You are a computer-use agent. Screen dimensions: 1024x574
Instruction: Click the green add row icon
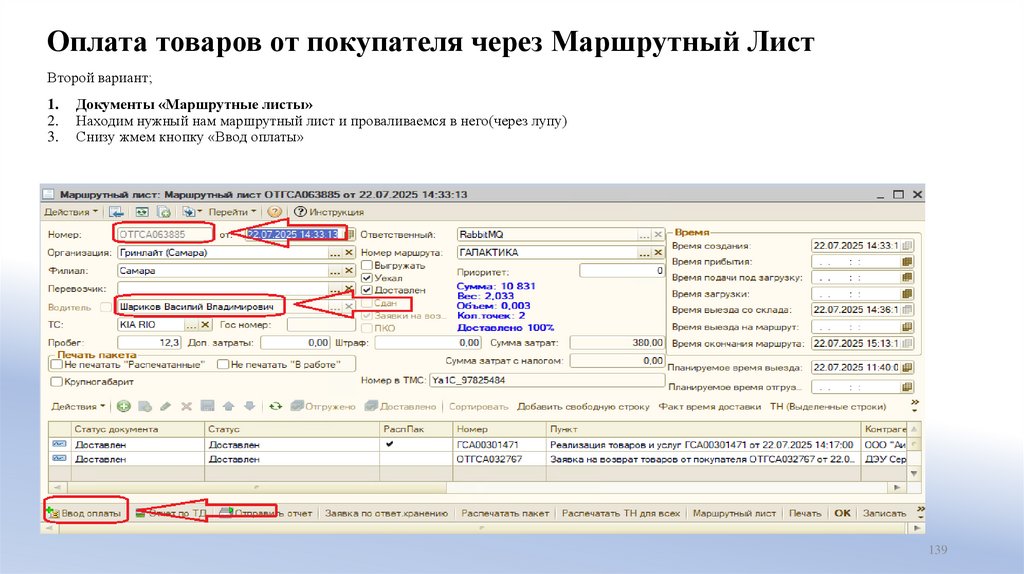coord(124,407)
